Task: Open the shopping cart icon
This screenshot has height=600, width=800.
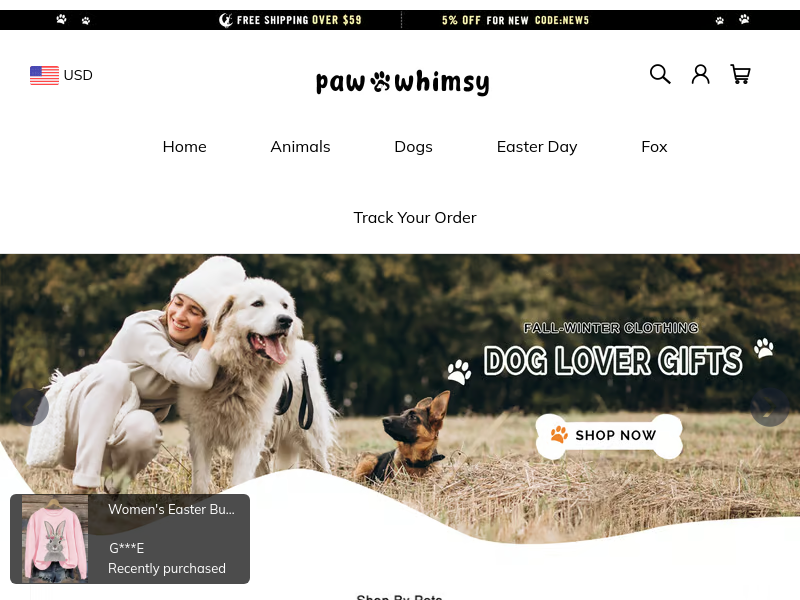Action: coord(740,74)
